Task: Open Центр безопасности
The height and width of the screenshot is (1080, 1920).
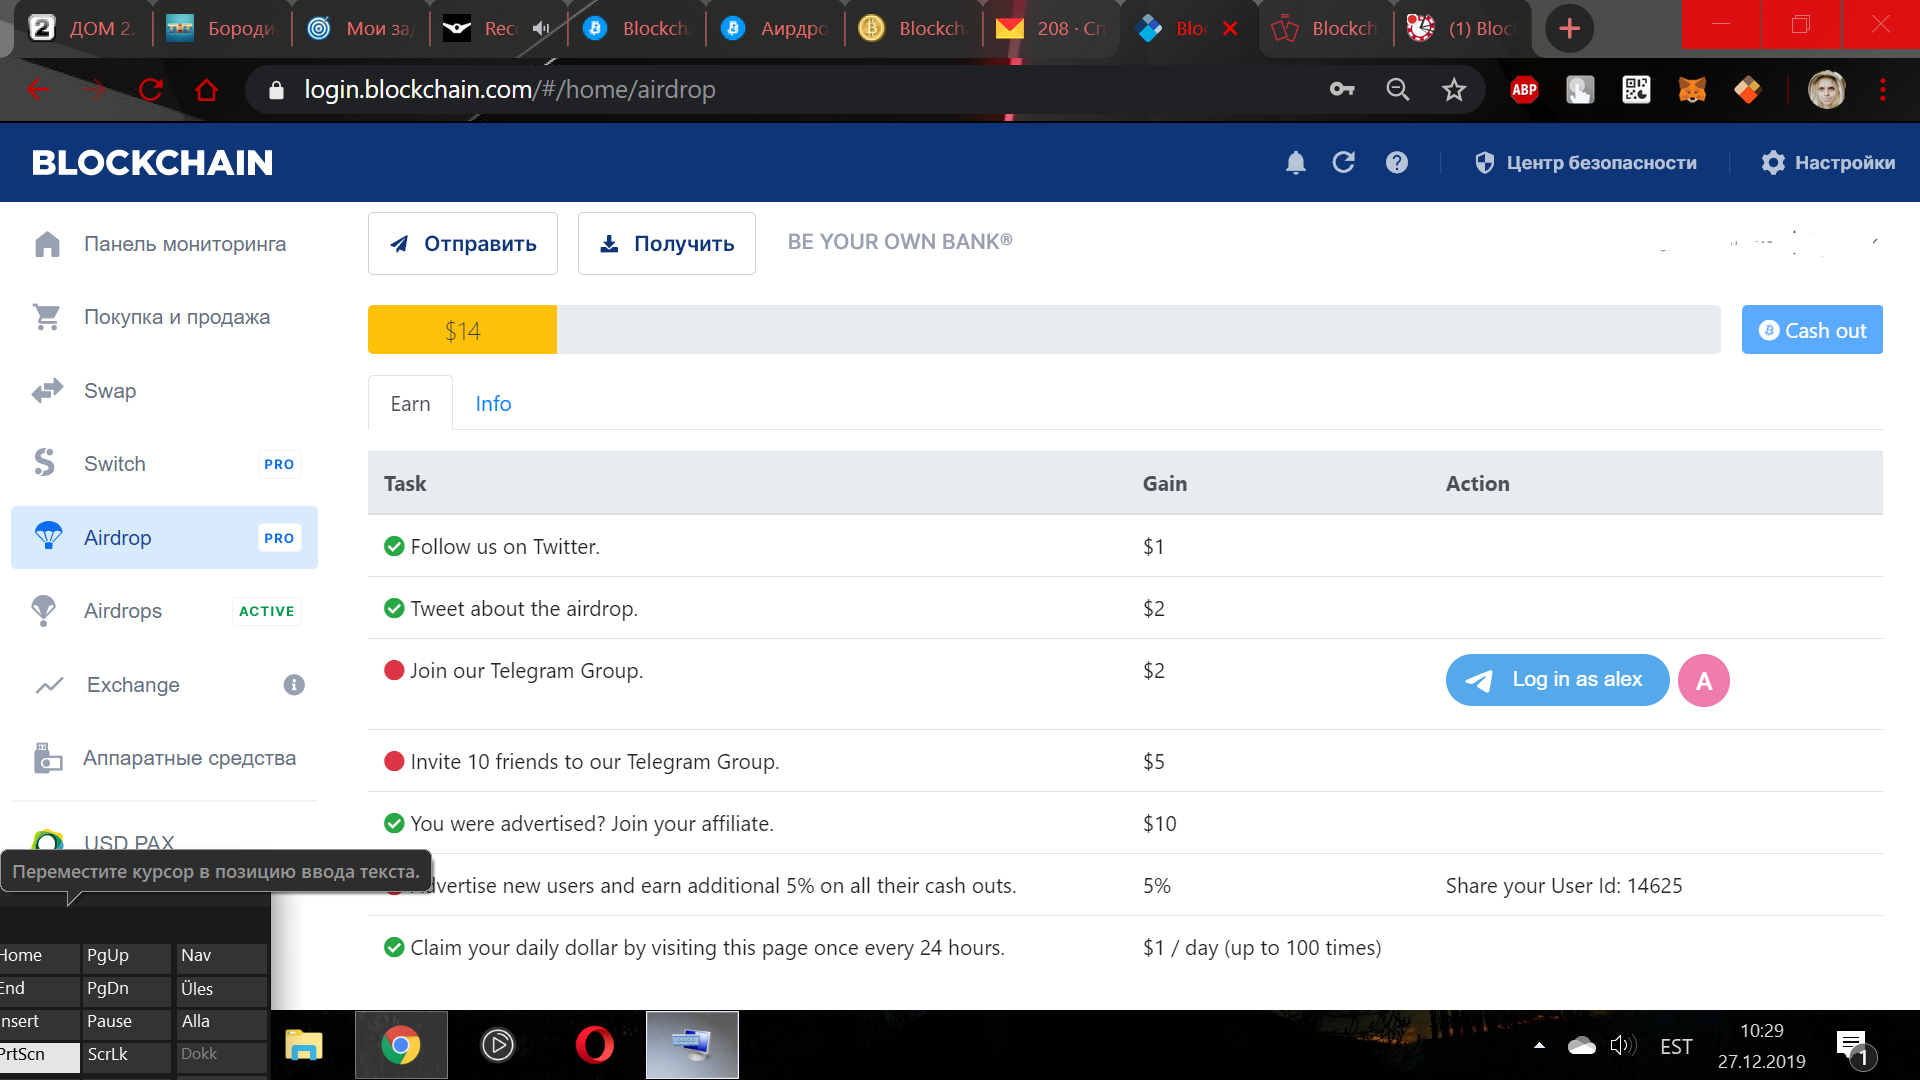Action: (x=1586, y=163)
